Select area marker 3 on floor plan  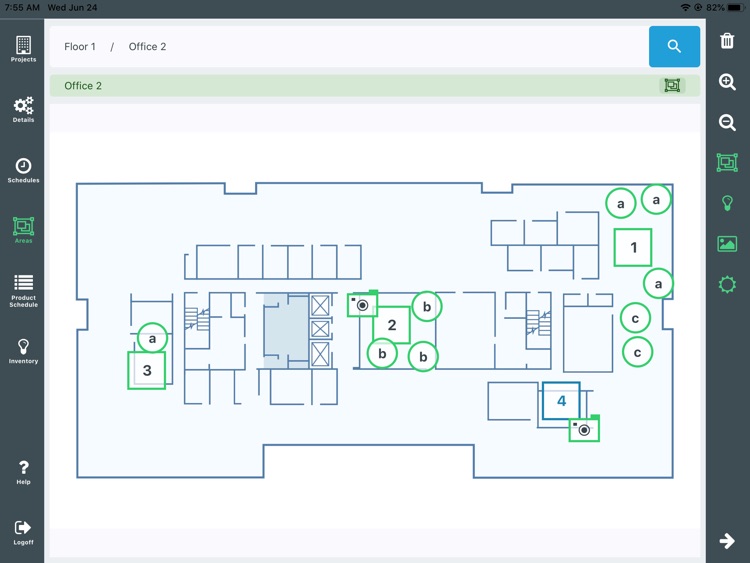(147, 370)
